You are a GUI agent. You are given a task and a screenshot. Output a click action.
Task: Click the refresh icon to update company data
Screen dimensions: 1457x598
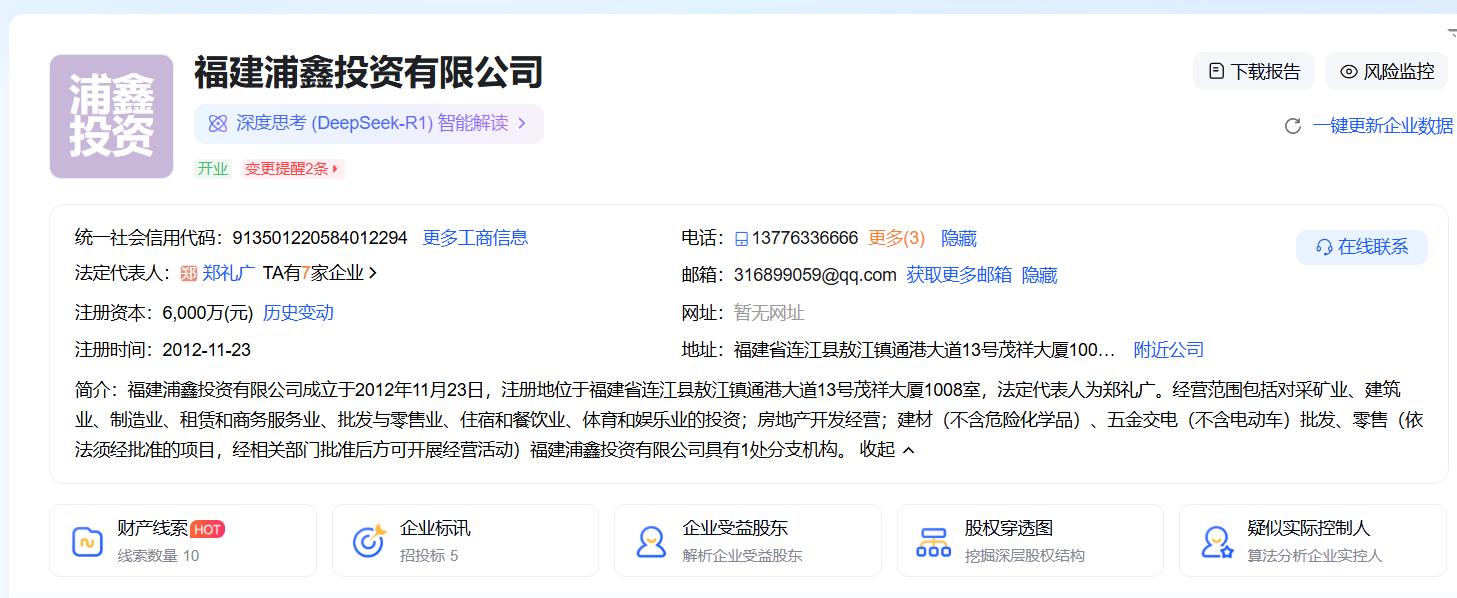[1292, 126]
